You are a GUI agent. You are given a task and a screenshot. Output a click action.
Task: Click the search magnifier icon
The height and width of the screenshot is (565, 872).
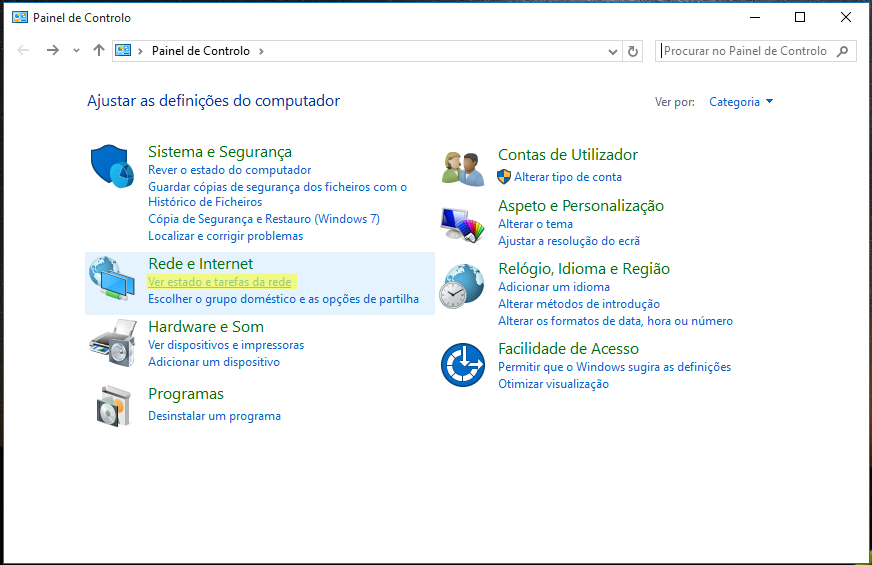click(843, 51)
